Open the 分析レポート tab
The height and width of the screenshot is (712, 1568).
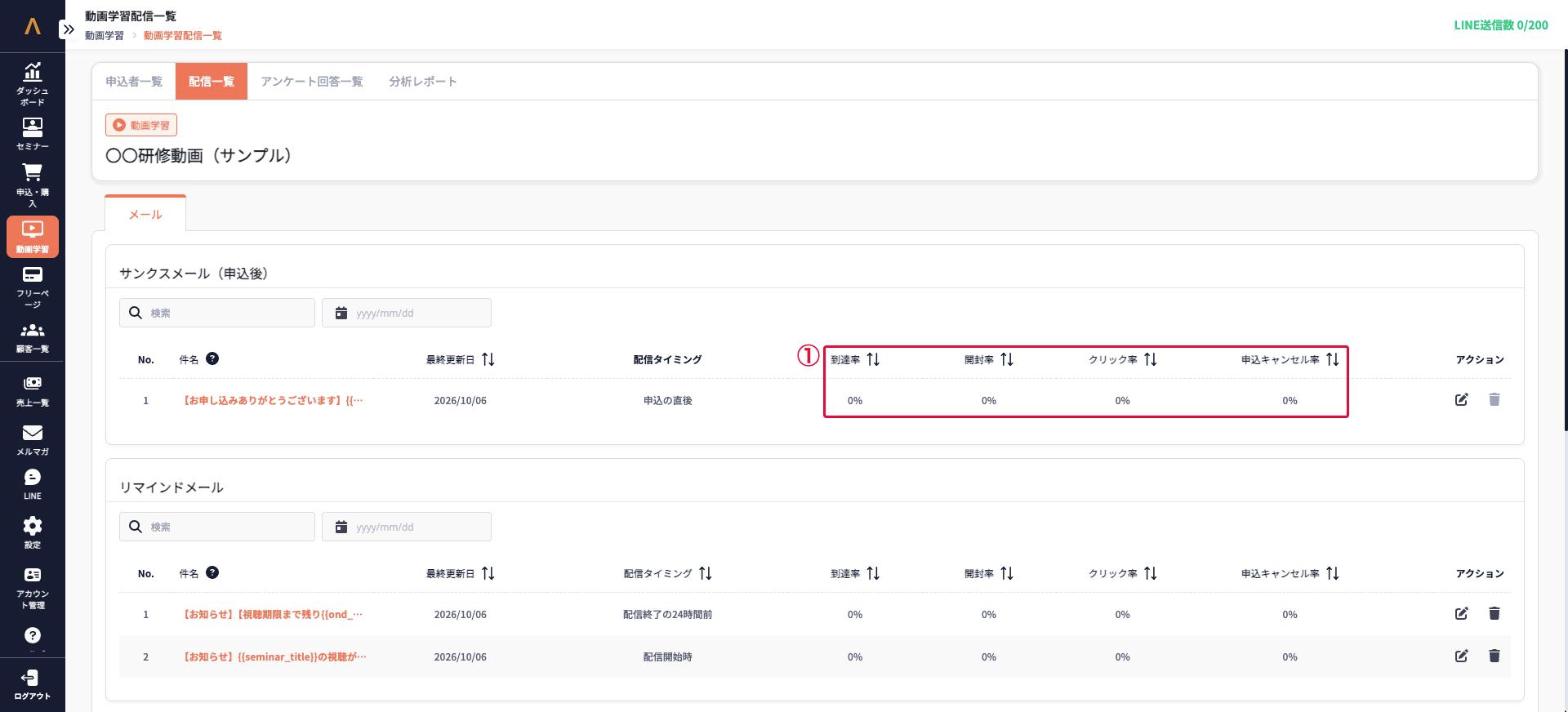pos(423,82)
